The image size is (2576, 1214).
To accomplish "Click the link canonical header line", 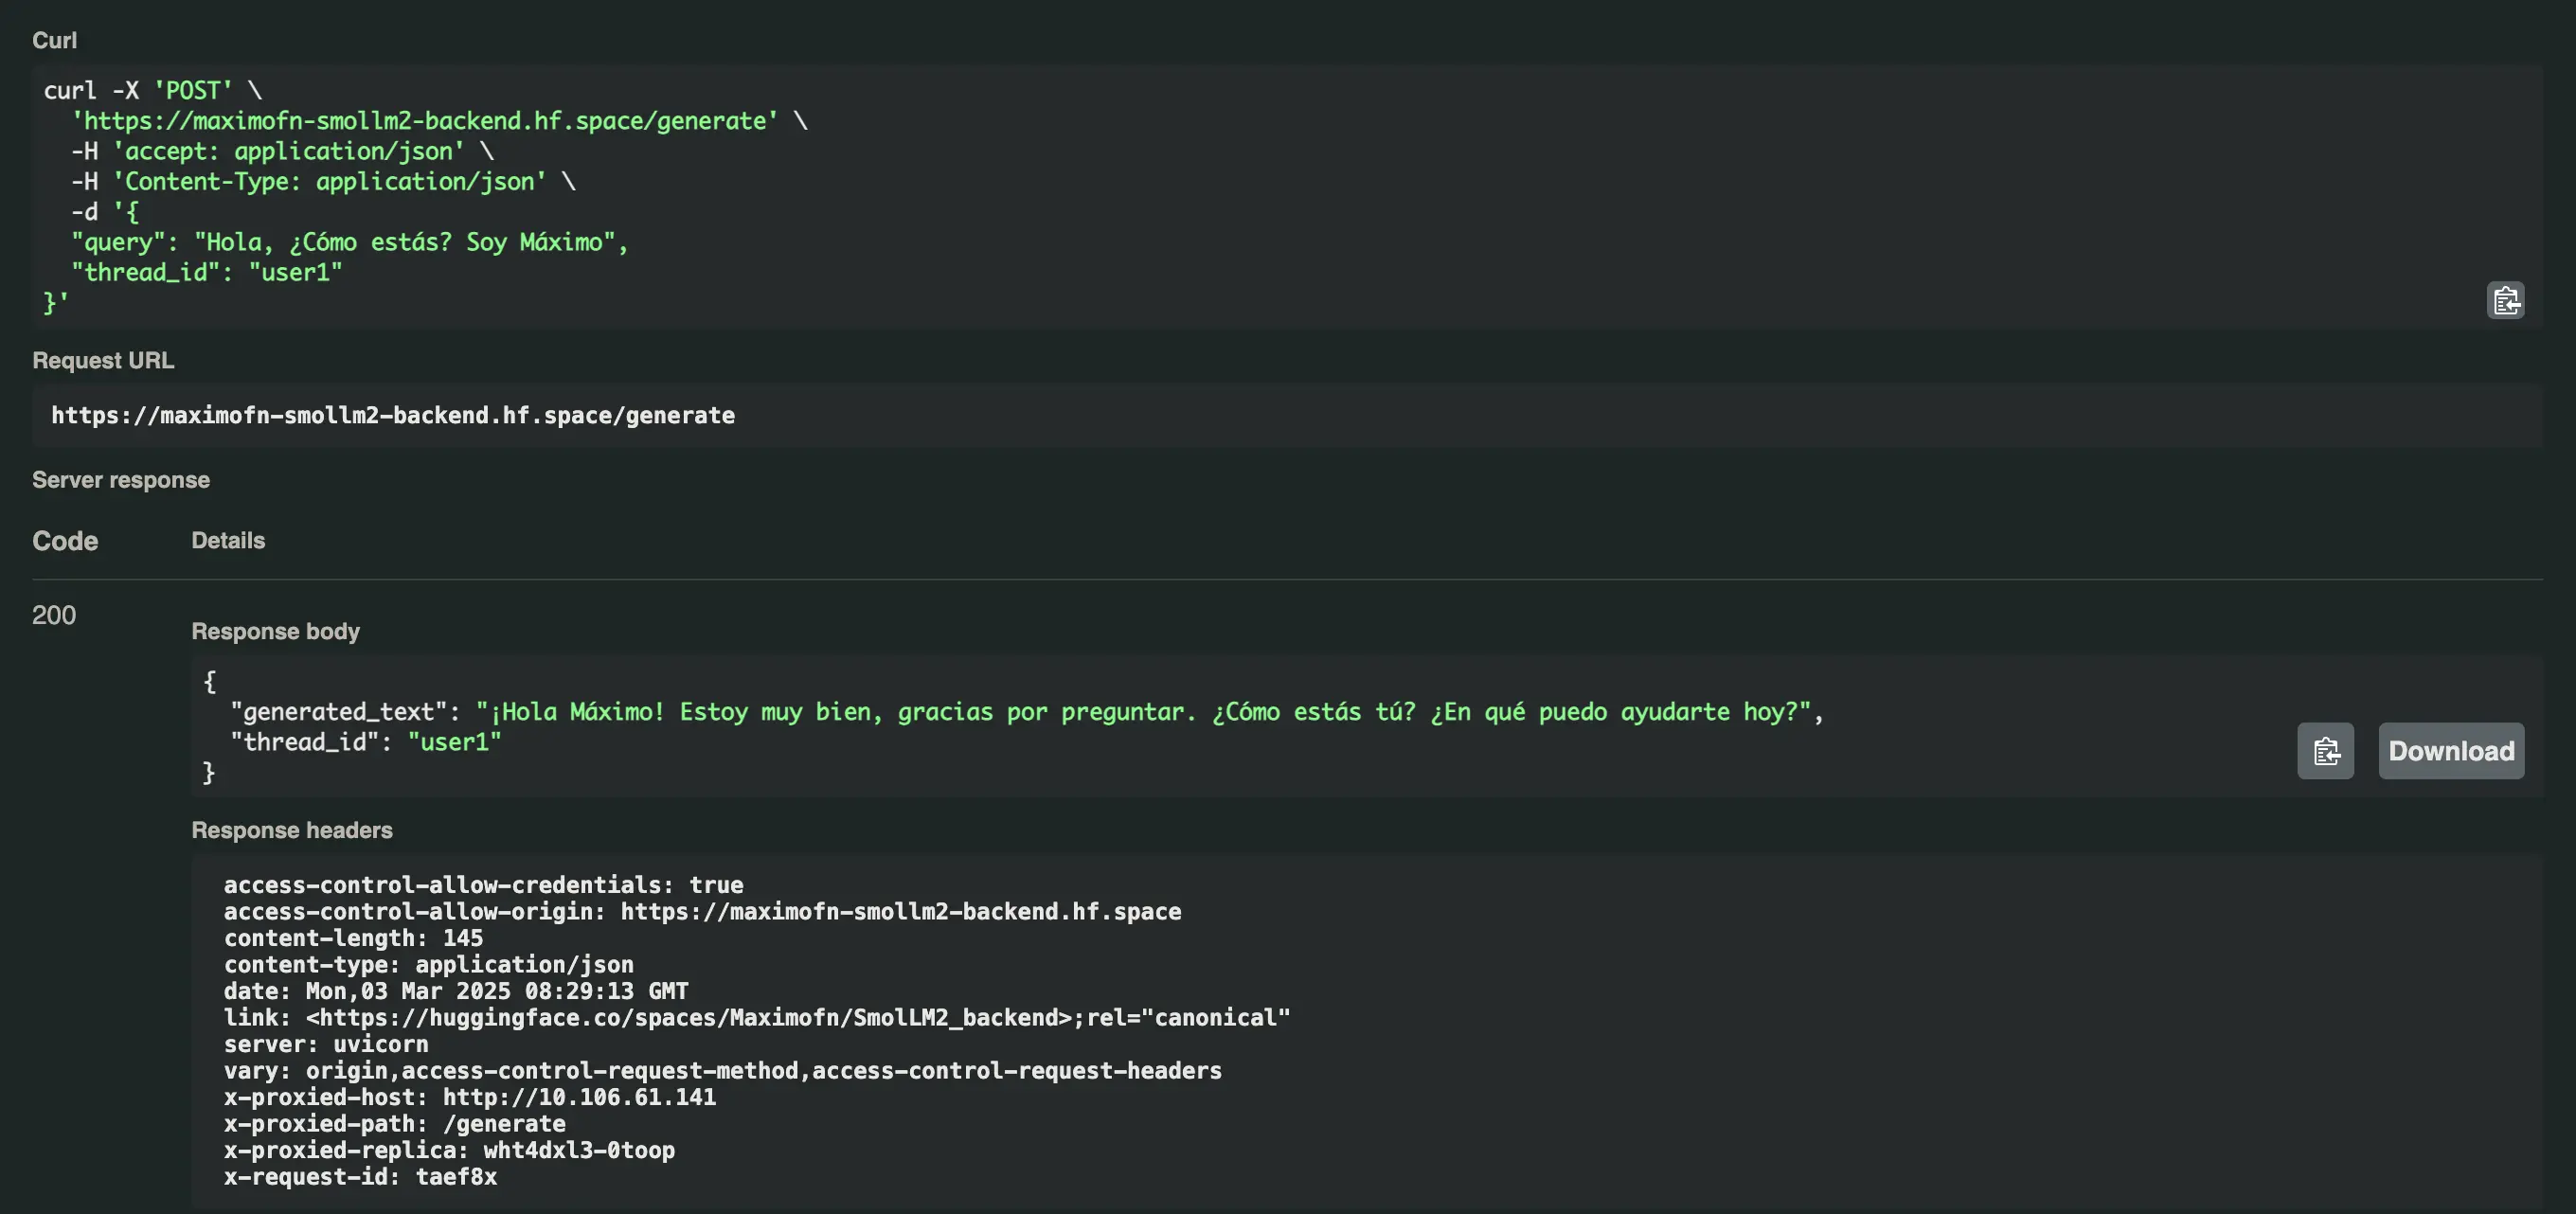I will pos(757,1017).
